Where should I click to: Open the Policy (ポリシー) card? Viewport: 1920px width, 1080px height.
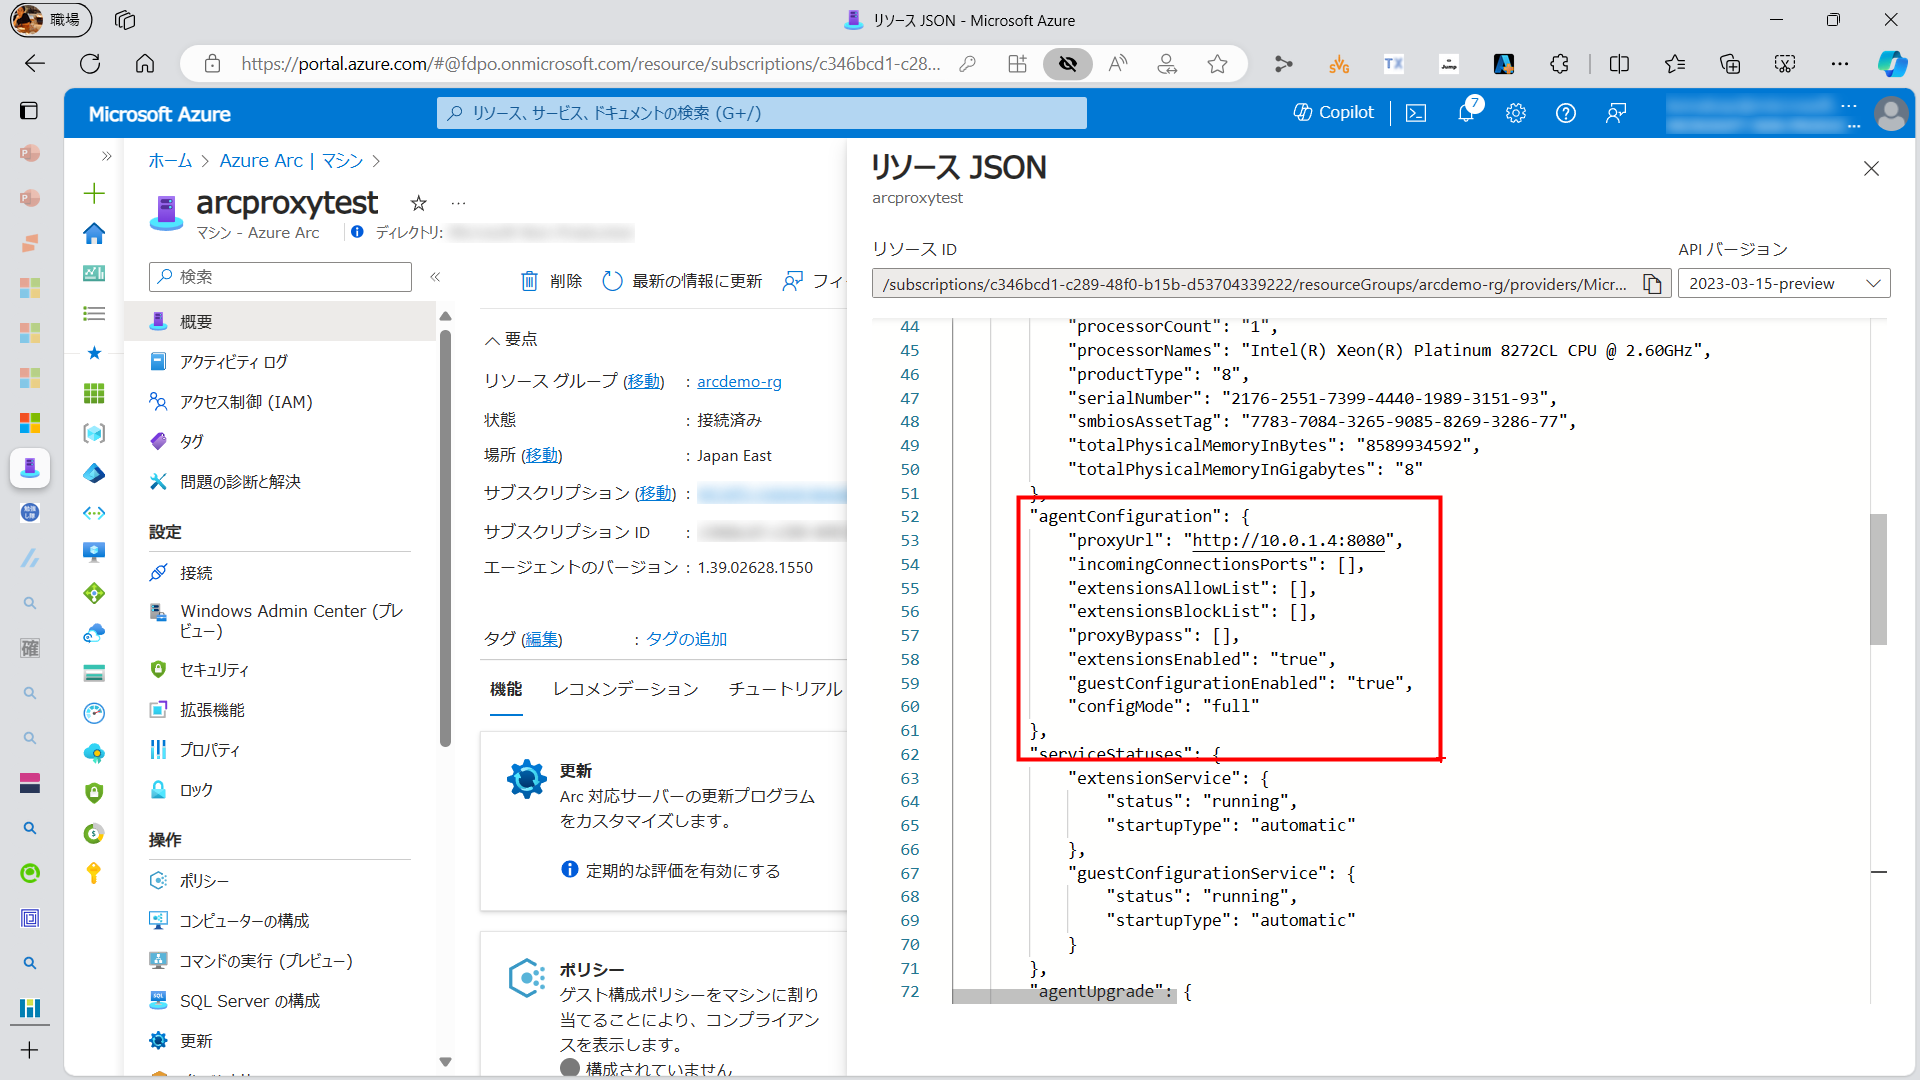pyautogui.click(x=664, y=1004)
